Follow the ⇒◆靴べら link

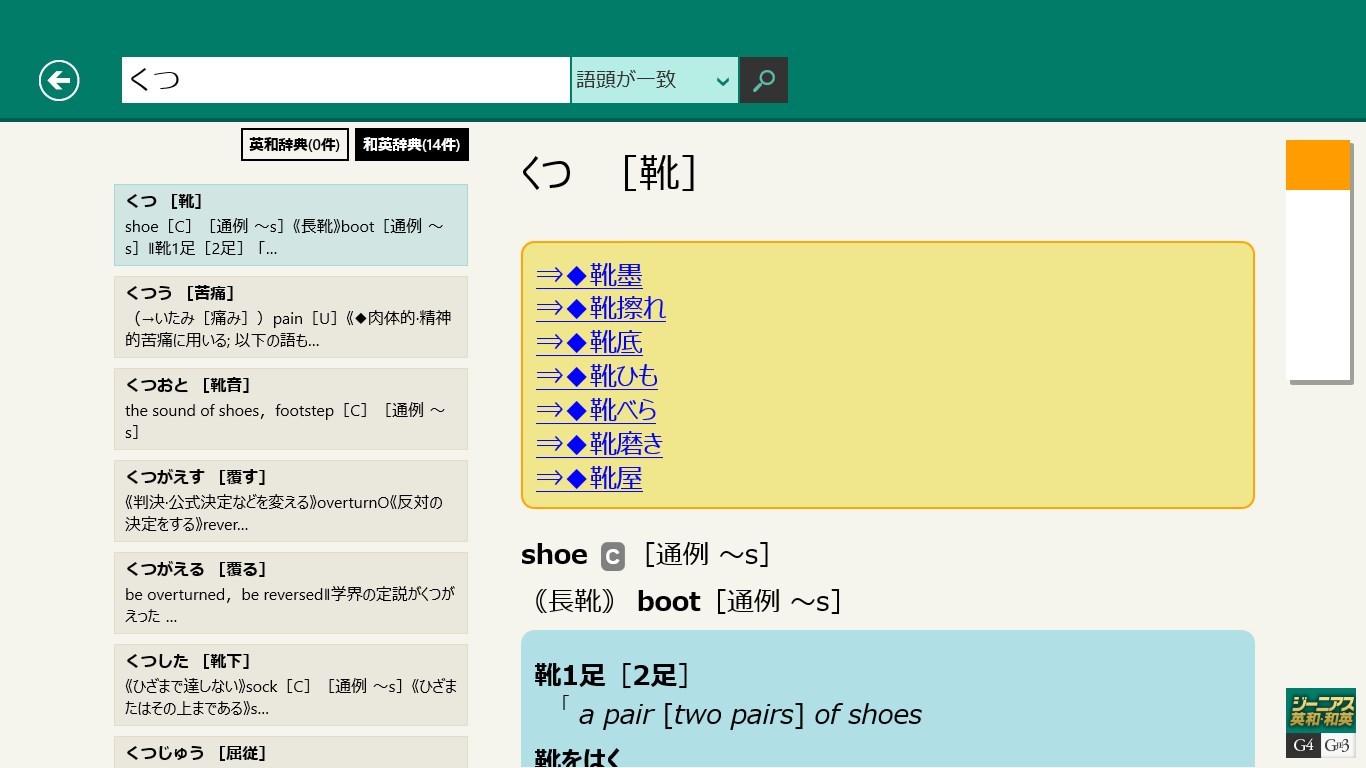[x=597, y=410]
